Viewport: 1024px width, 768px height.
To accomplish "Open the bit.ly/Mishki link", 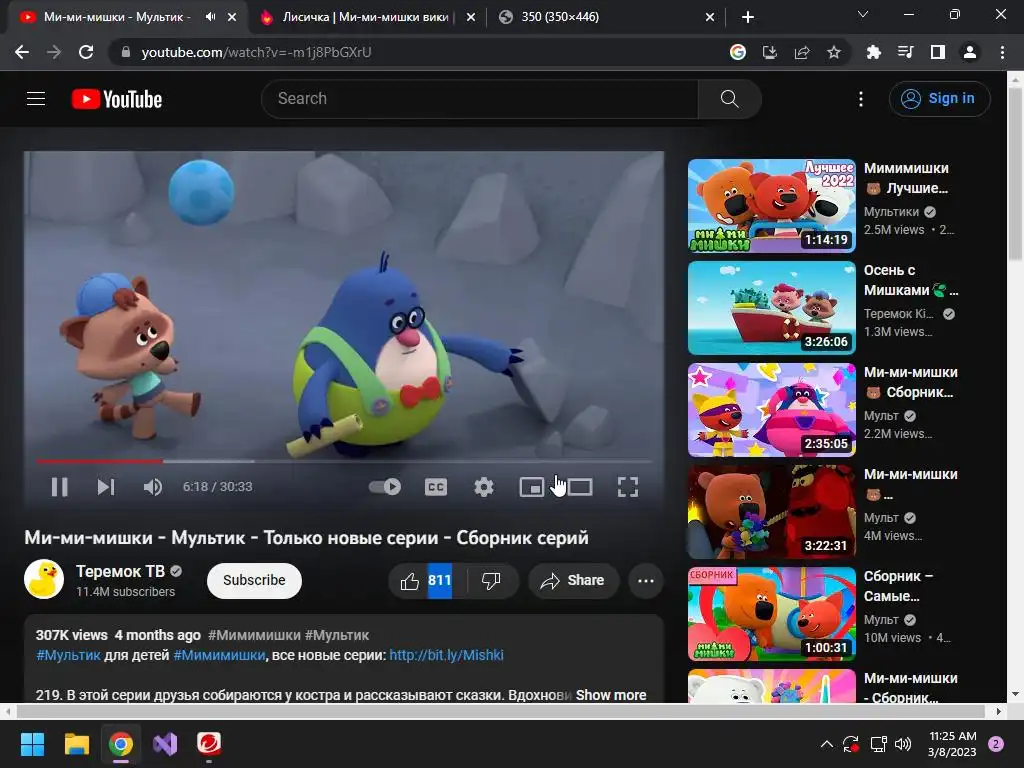I will (446, 655).
